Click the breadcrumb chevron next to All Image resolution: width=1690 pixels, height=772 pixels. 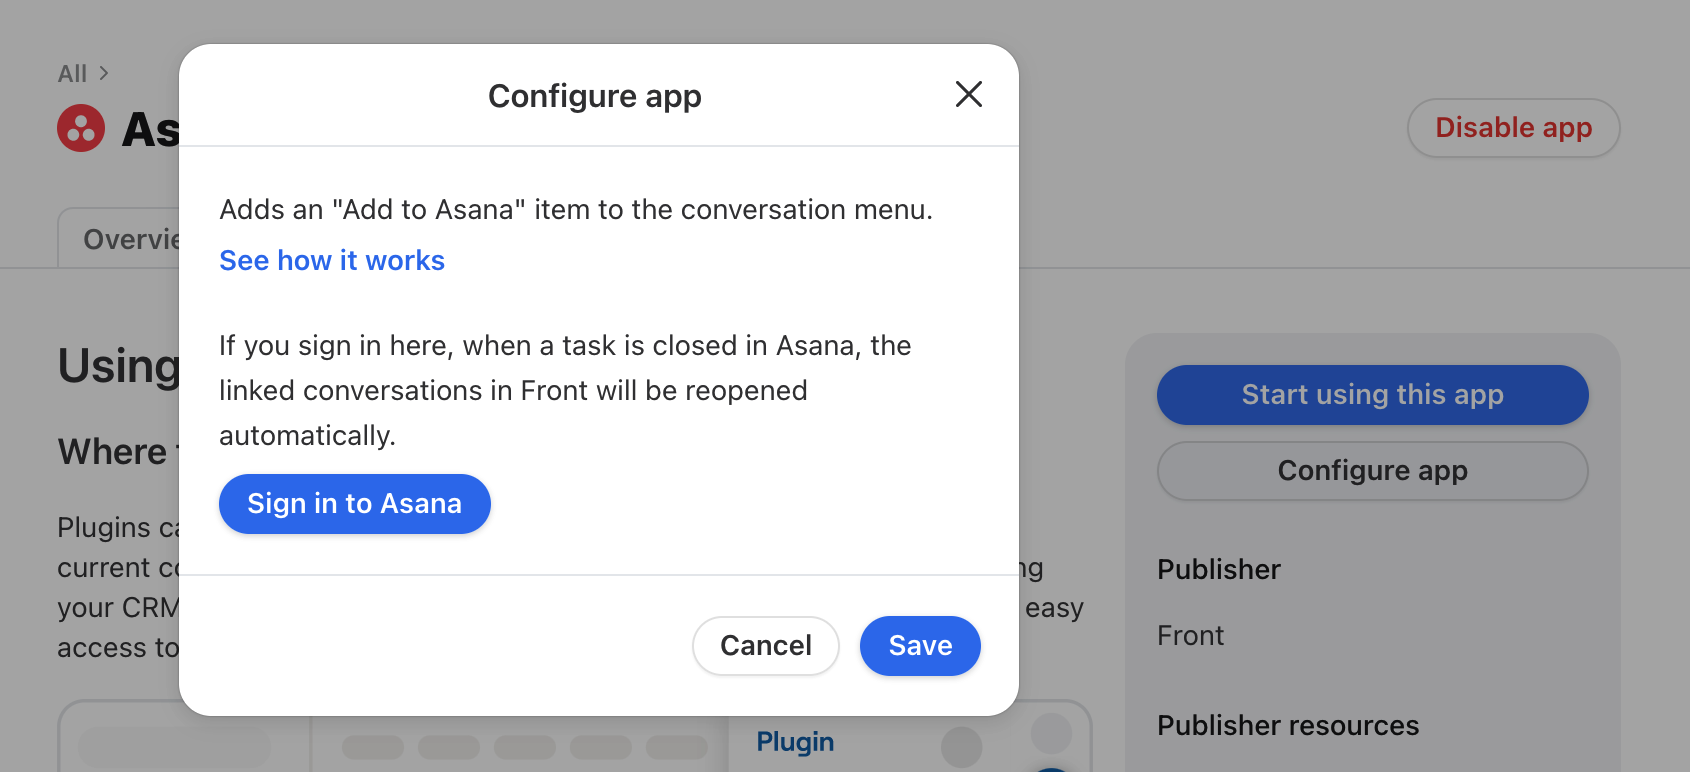(x=104, y=73)
